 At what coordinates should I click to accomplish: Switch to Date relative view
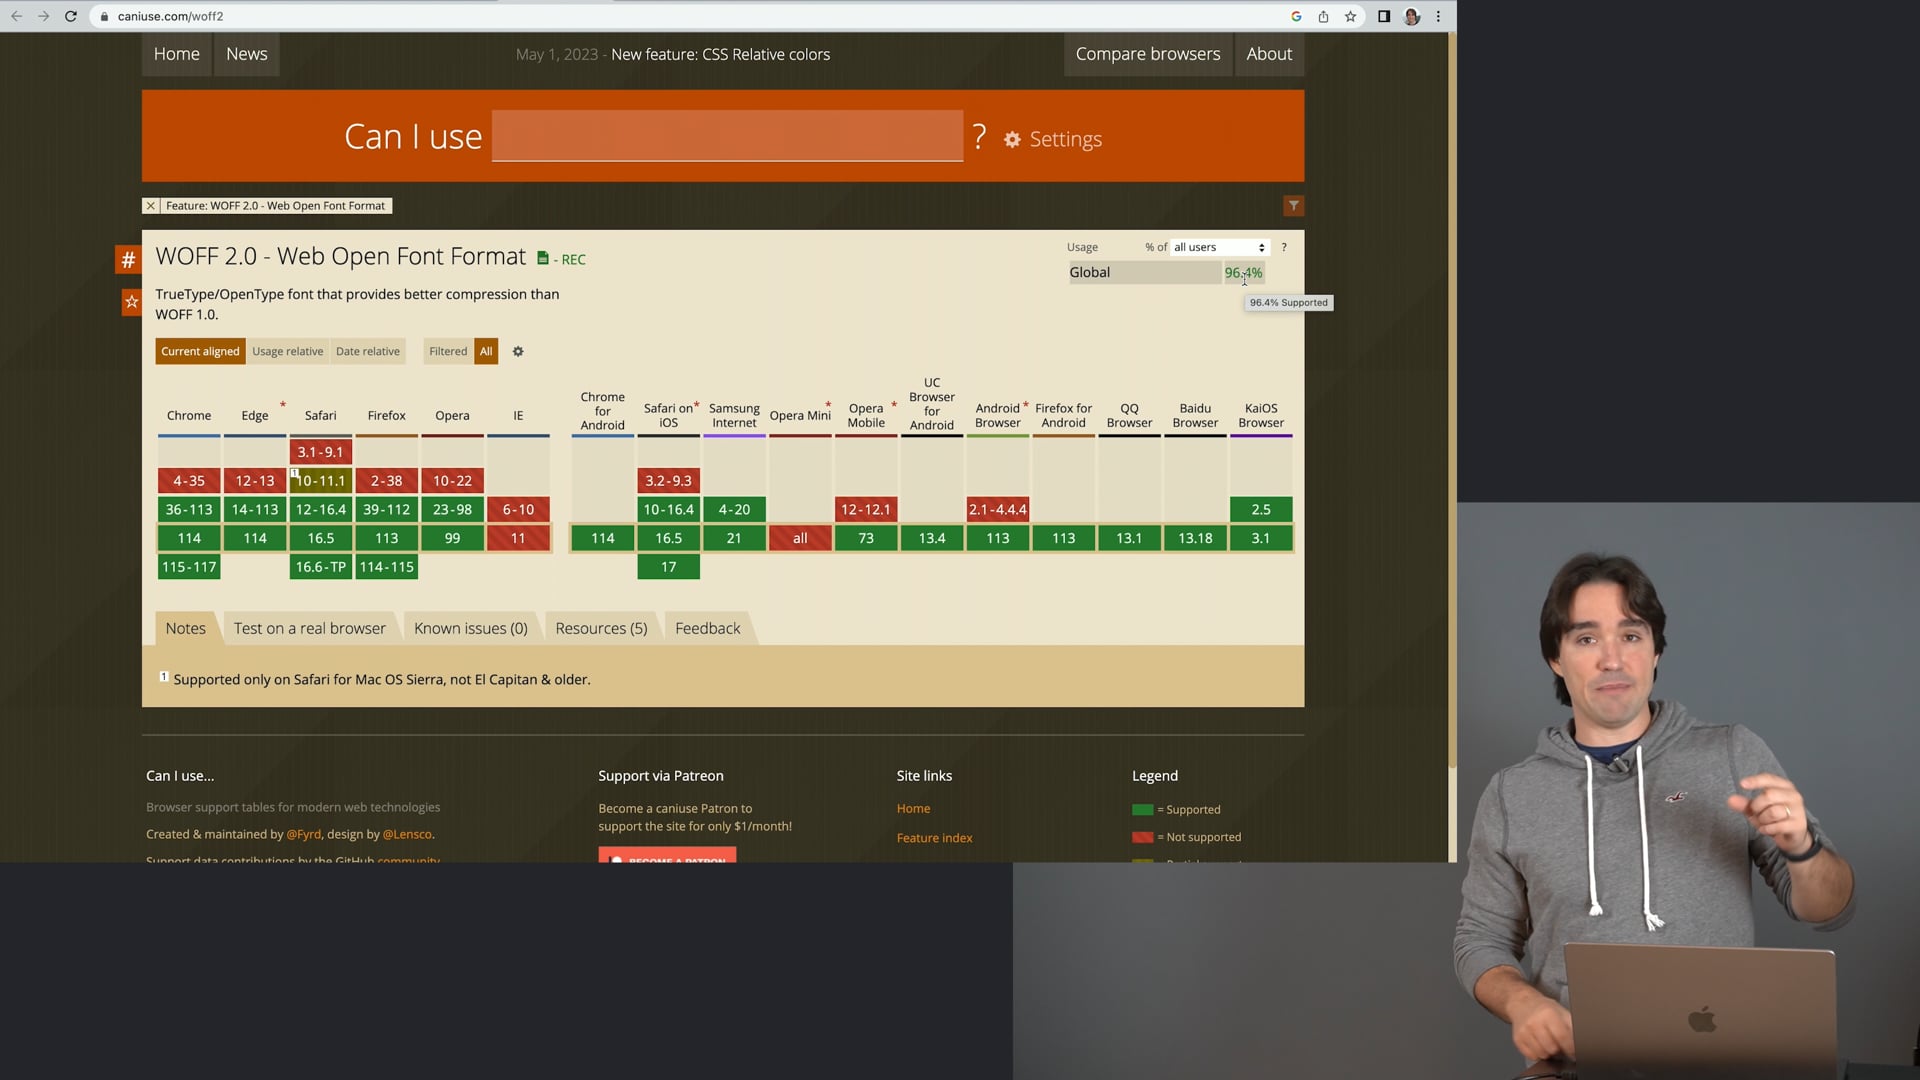coord(367,352)
